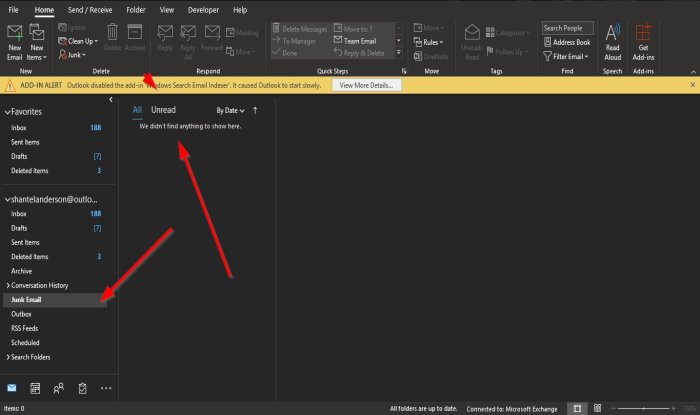Start Read Aloud speech
The image size is (700, 415).
tap(612, 42)
